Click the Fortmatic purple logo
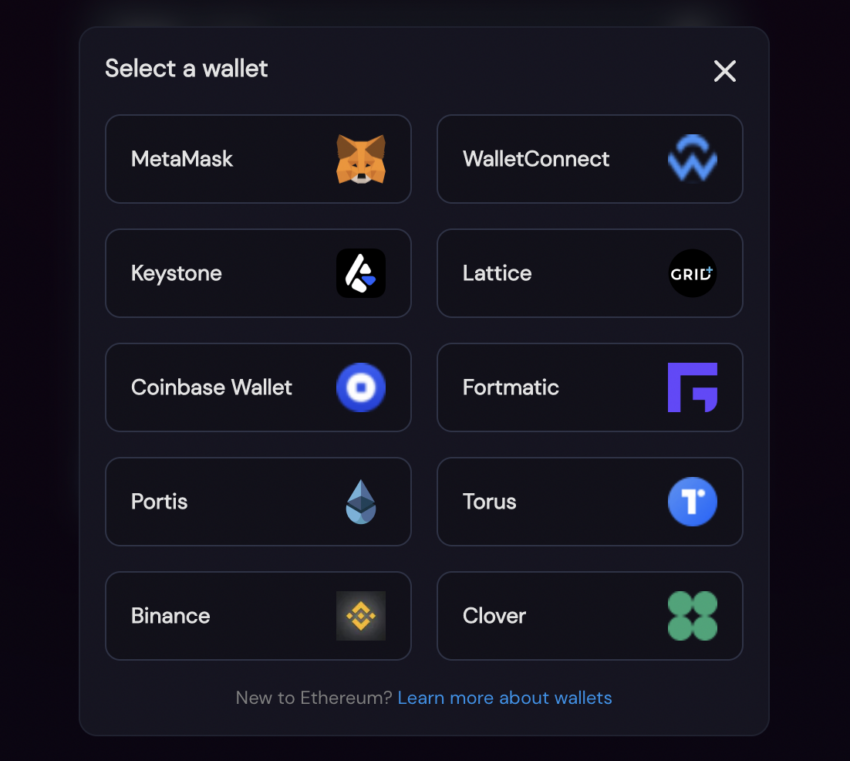Image resolution: width=850 pixels, height=761 pixels. pos(692,388)
